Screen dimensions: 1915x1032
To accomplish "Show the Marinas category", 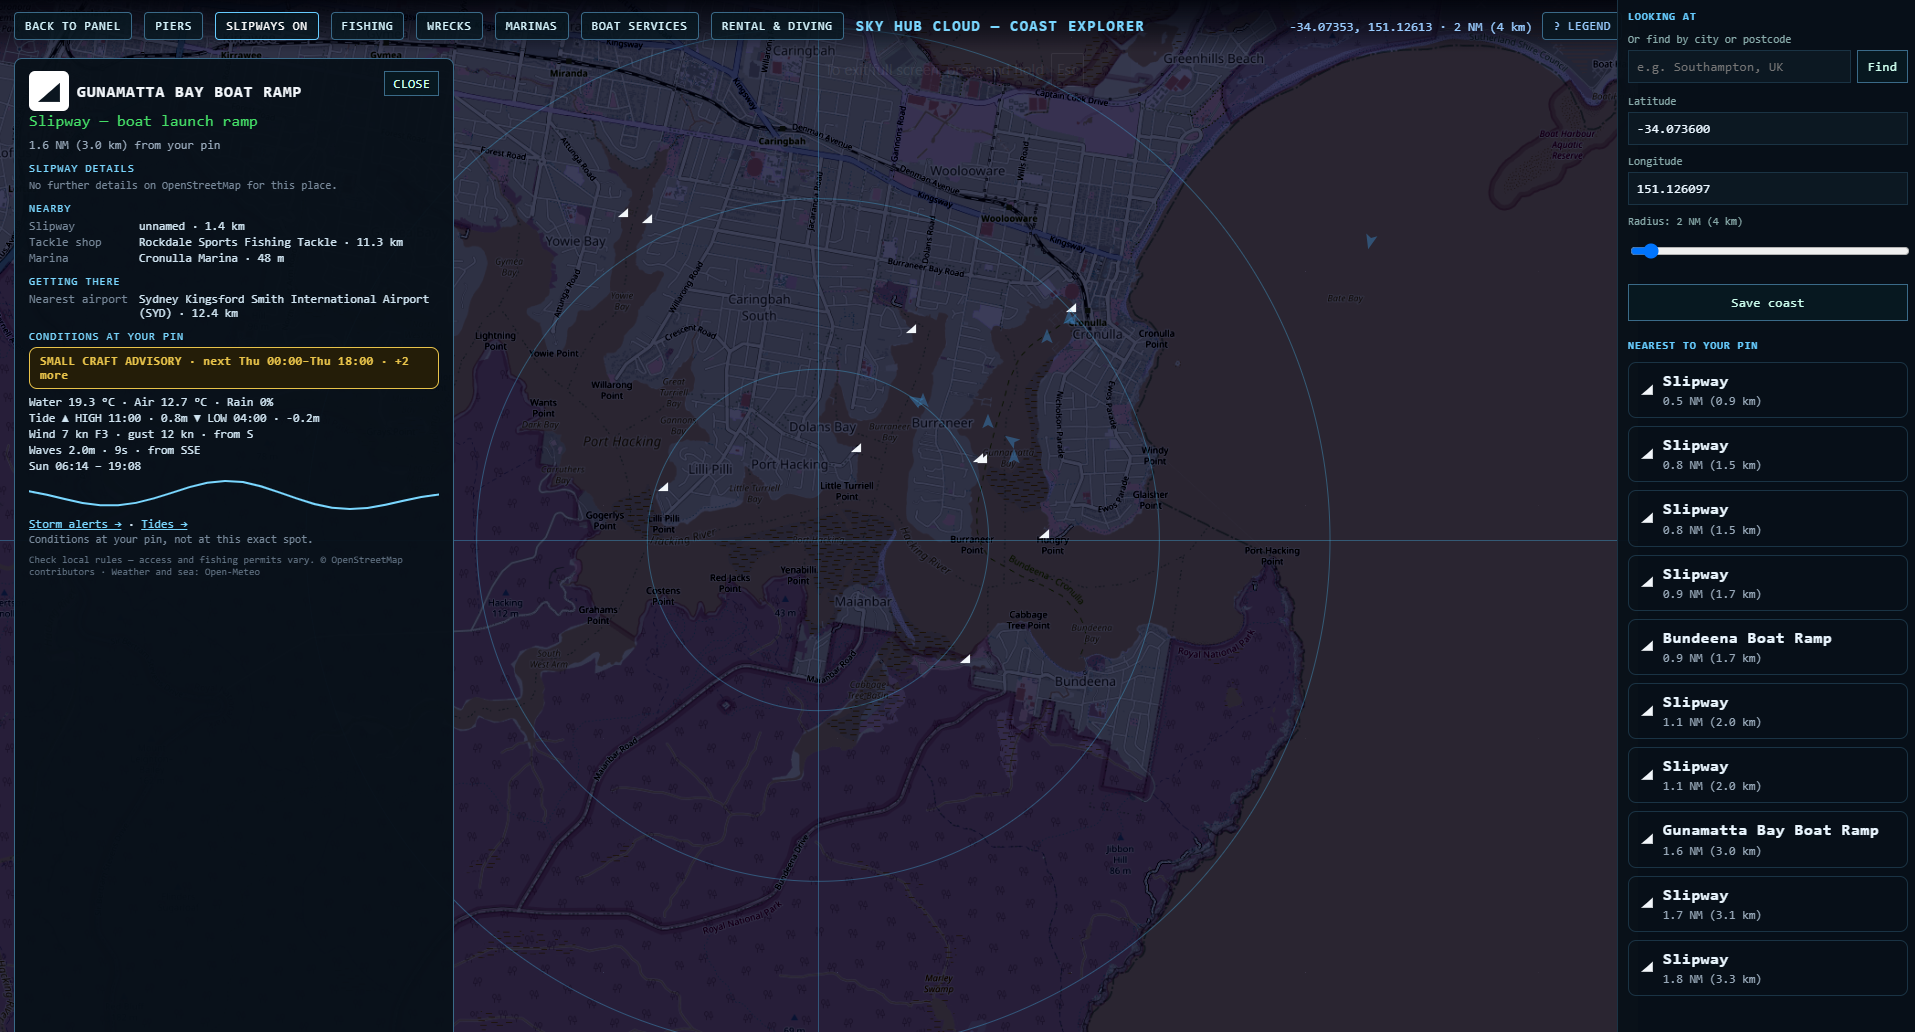I will pyautogui.click(x=531, y=26).
